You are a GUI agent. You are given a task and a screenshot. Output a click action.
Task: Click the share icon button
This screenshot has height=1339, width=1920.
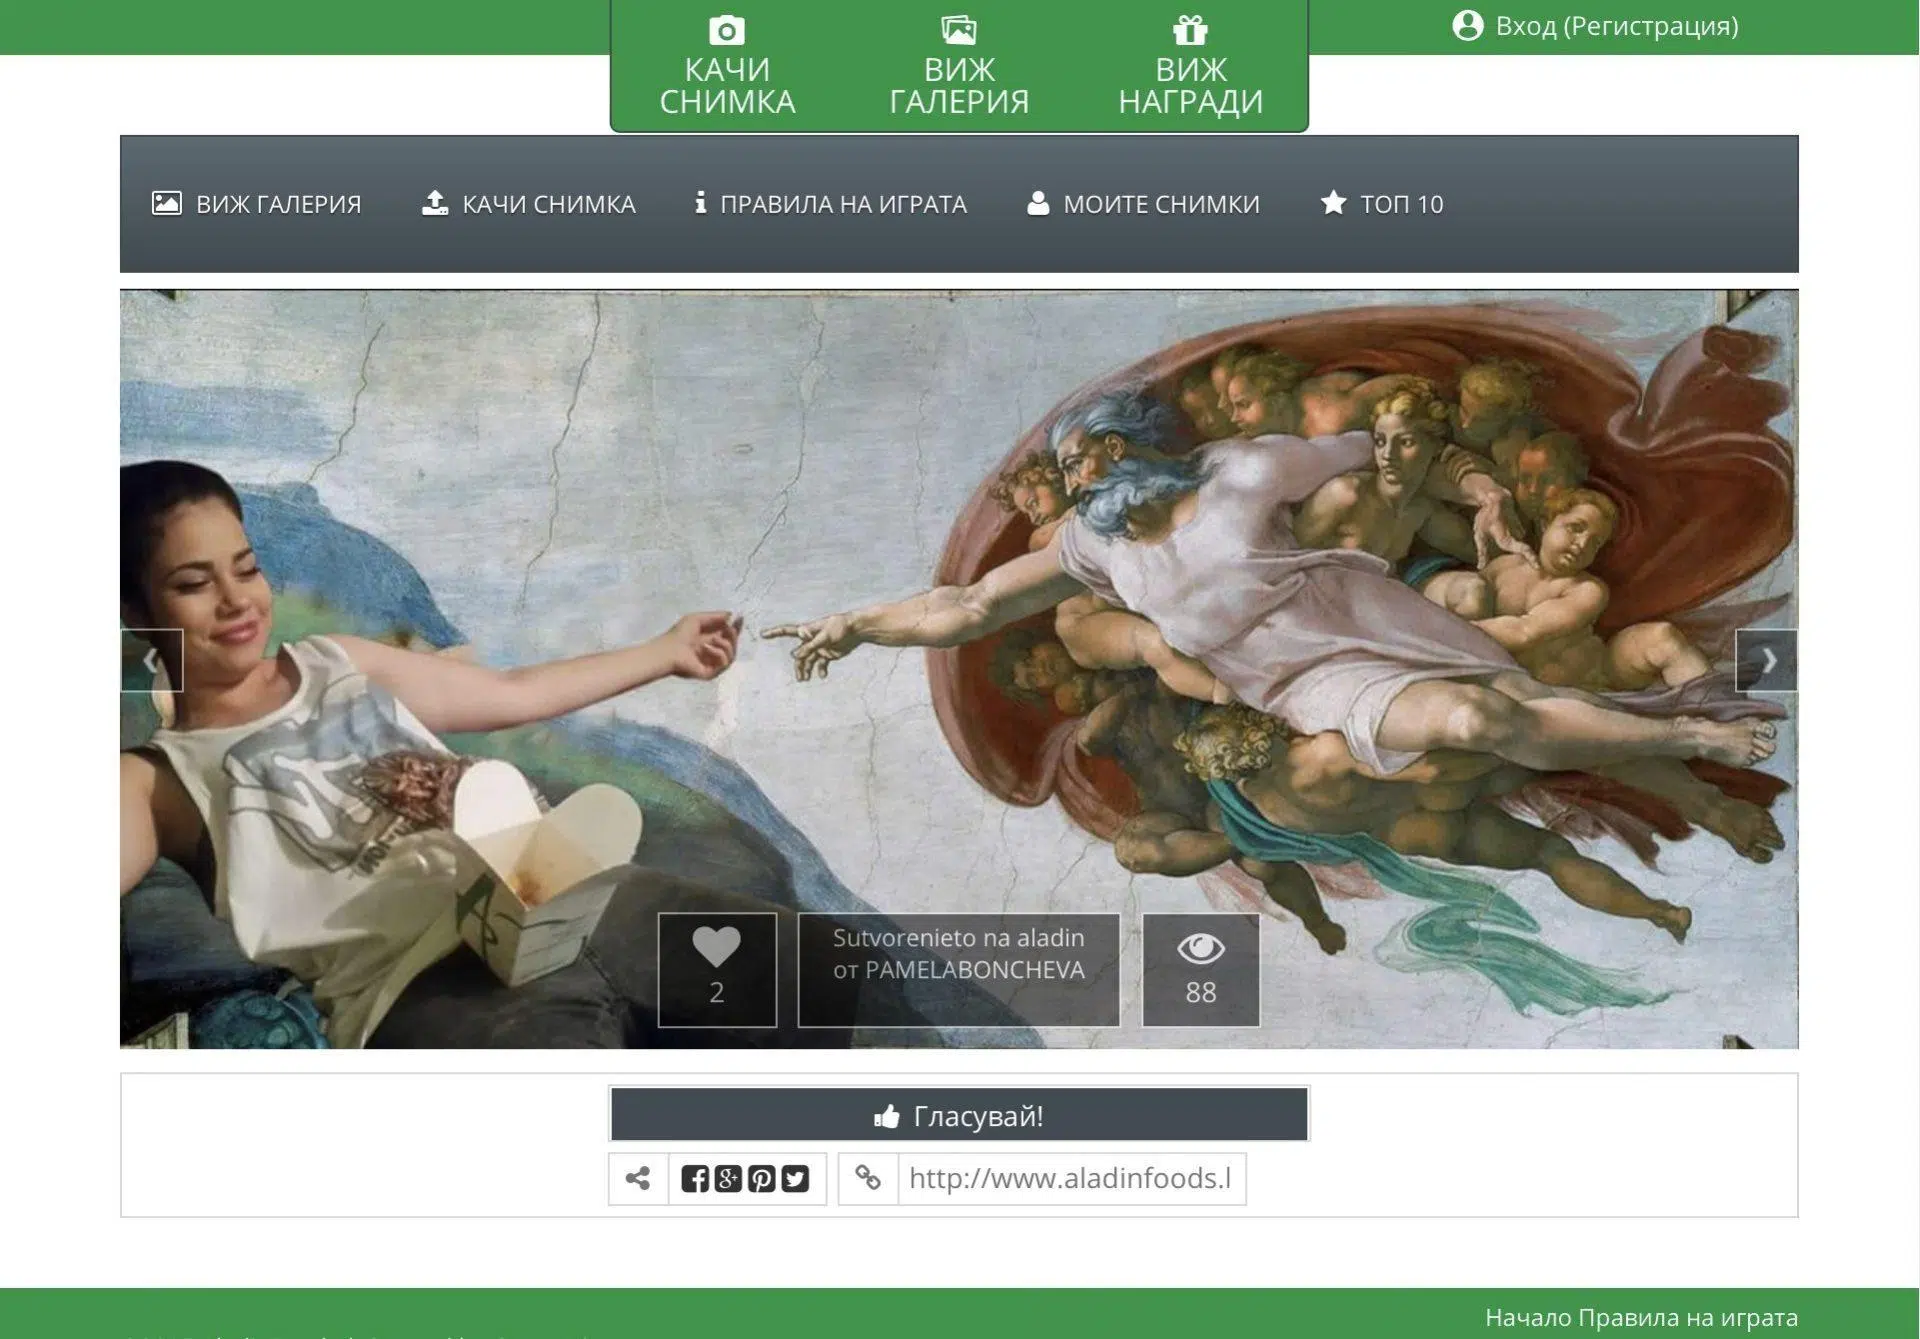(x=638, y=1178)
